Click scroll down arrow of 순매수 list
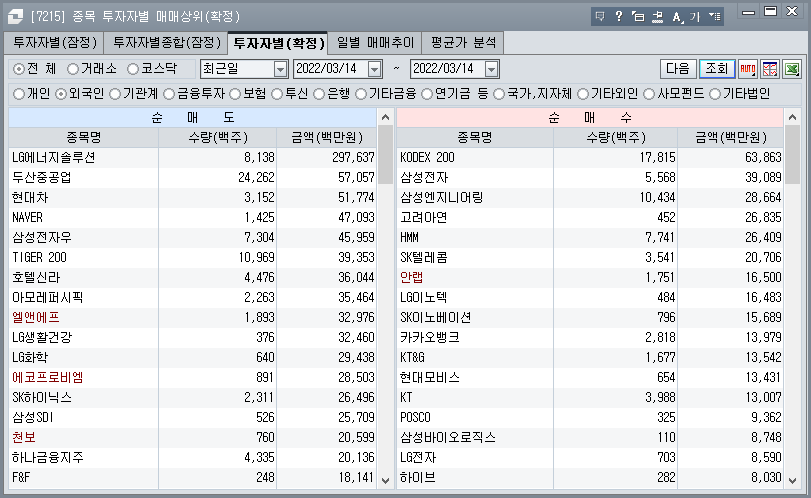 [x=792, y=480]
